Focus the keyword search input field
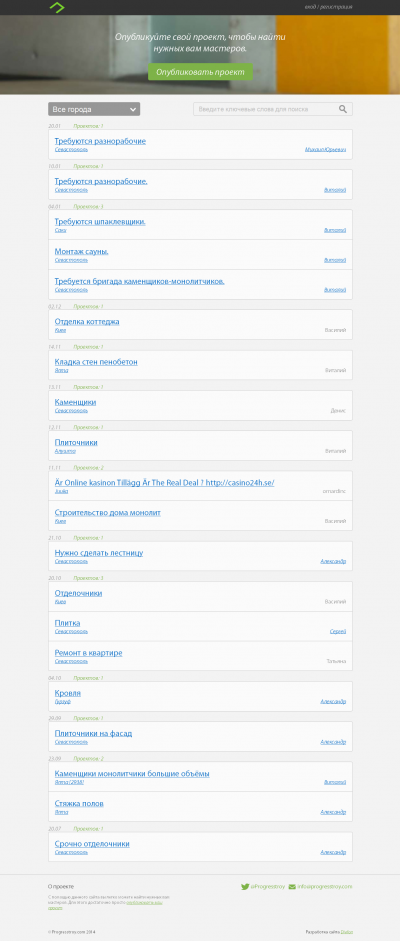Image resolution: width=400 pixels, height=941 pixels. tap(273, 109)
